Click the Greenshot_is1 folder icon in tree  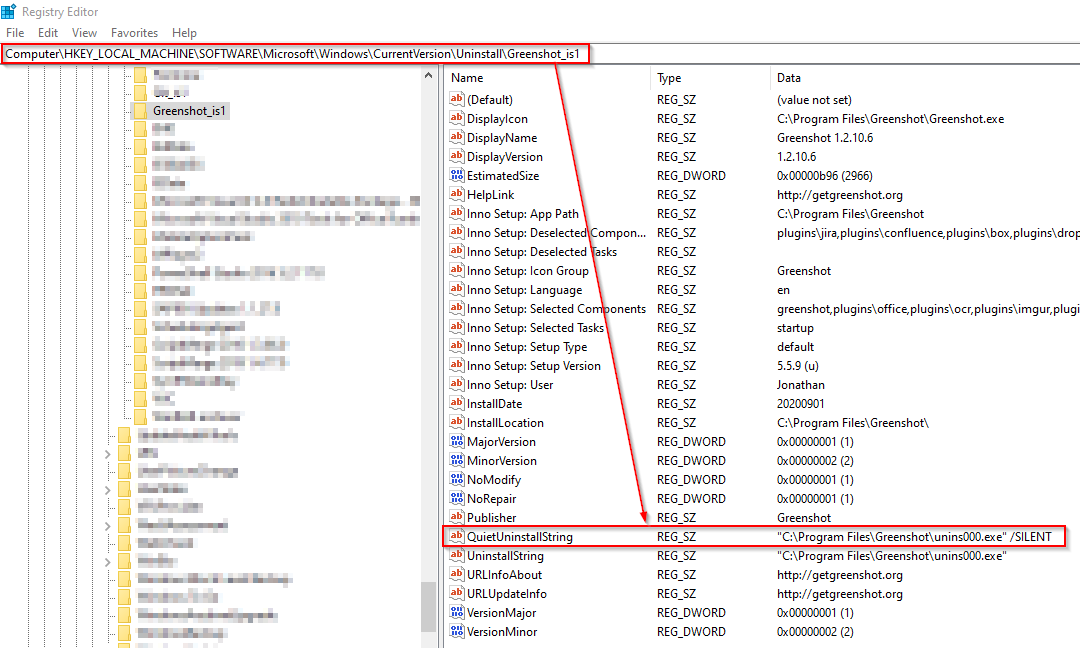coord(141,111)
